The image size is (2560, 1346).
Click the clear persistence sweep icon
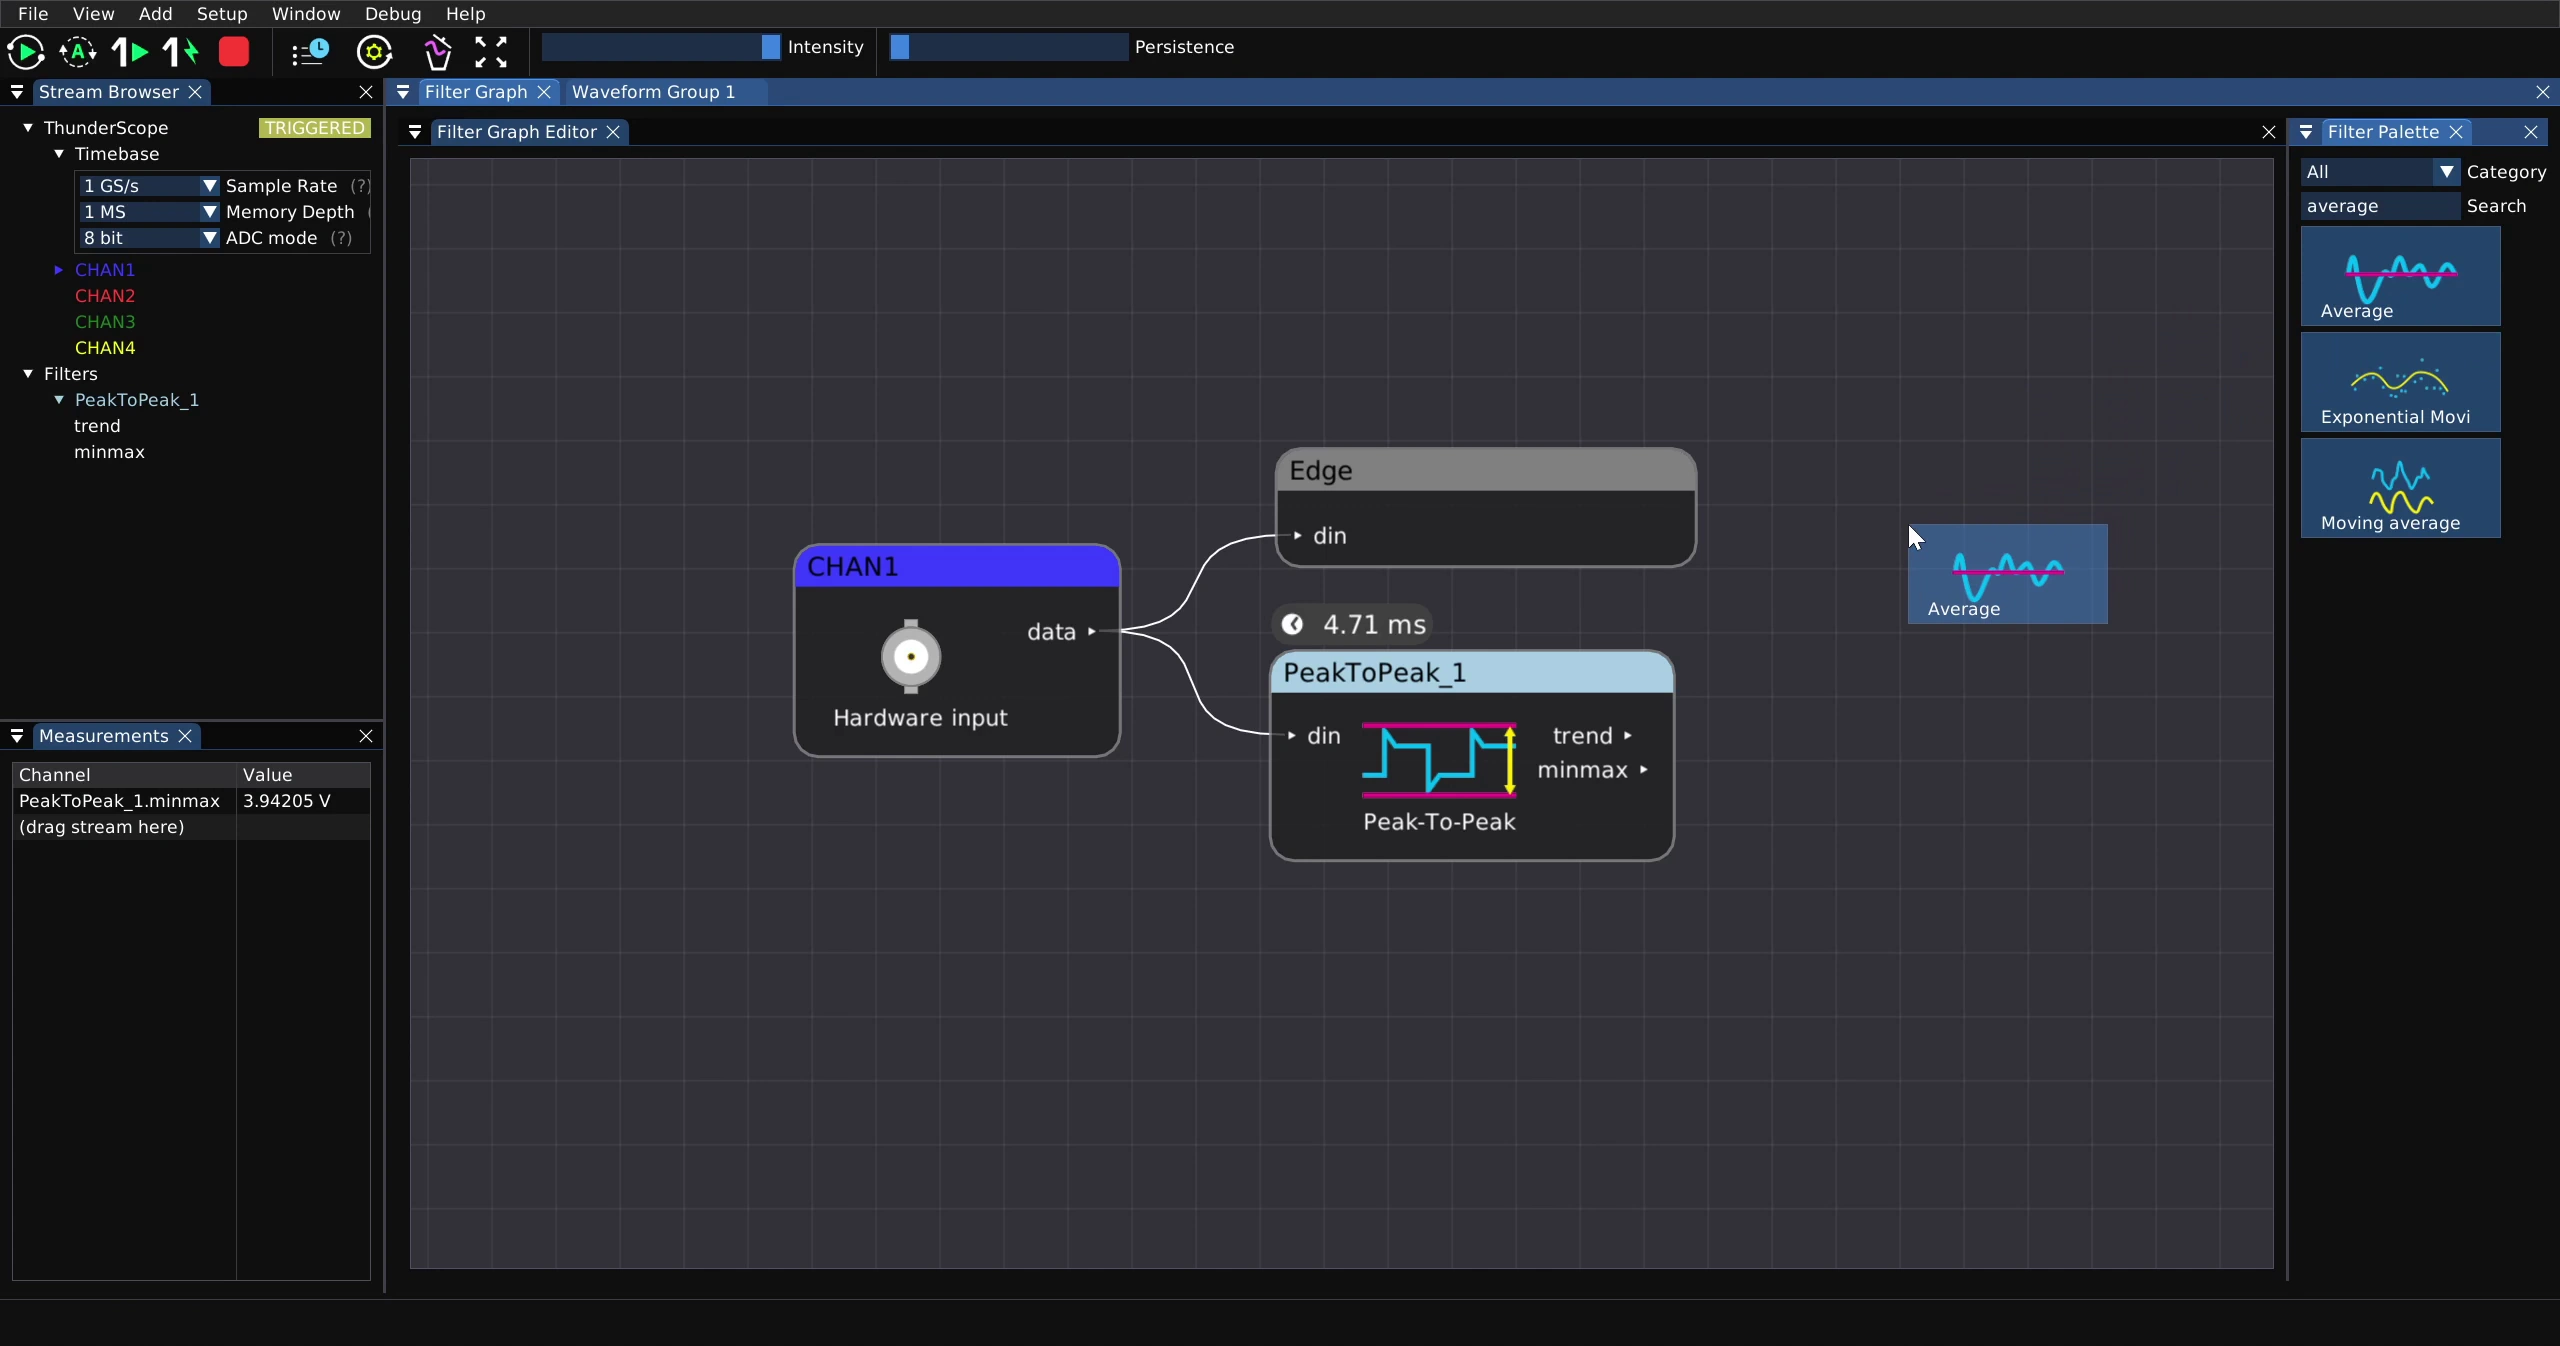[437, 52]
